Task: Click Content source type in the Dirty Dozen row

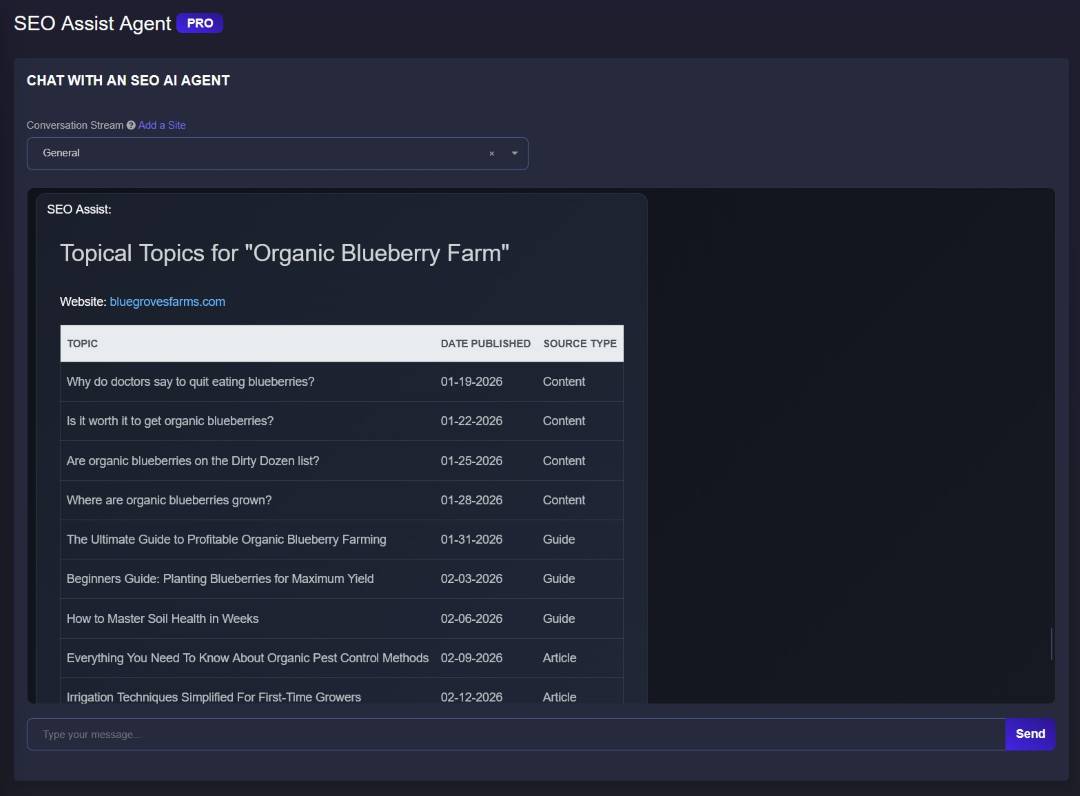Action: 564,461
